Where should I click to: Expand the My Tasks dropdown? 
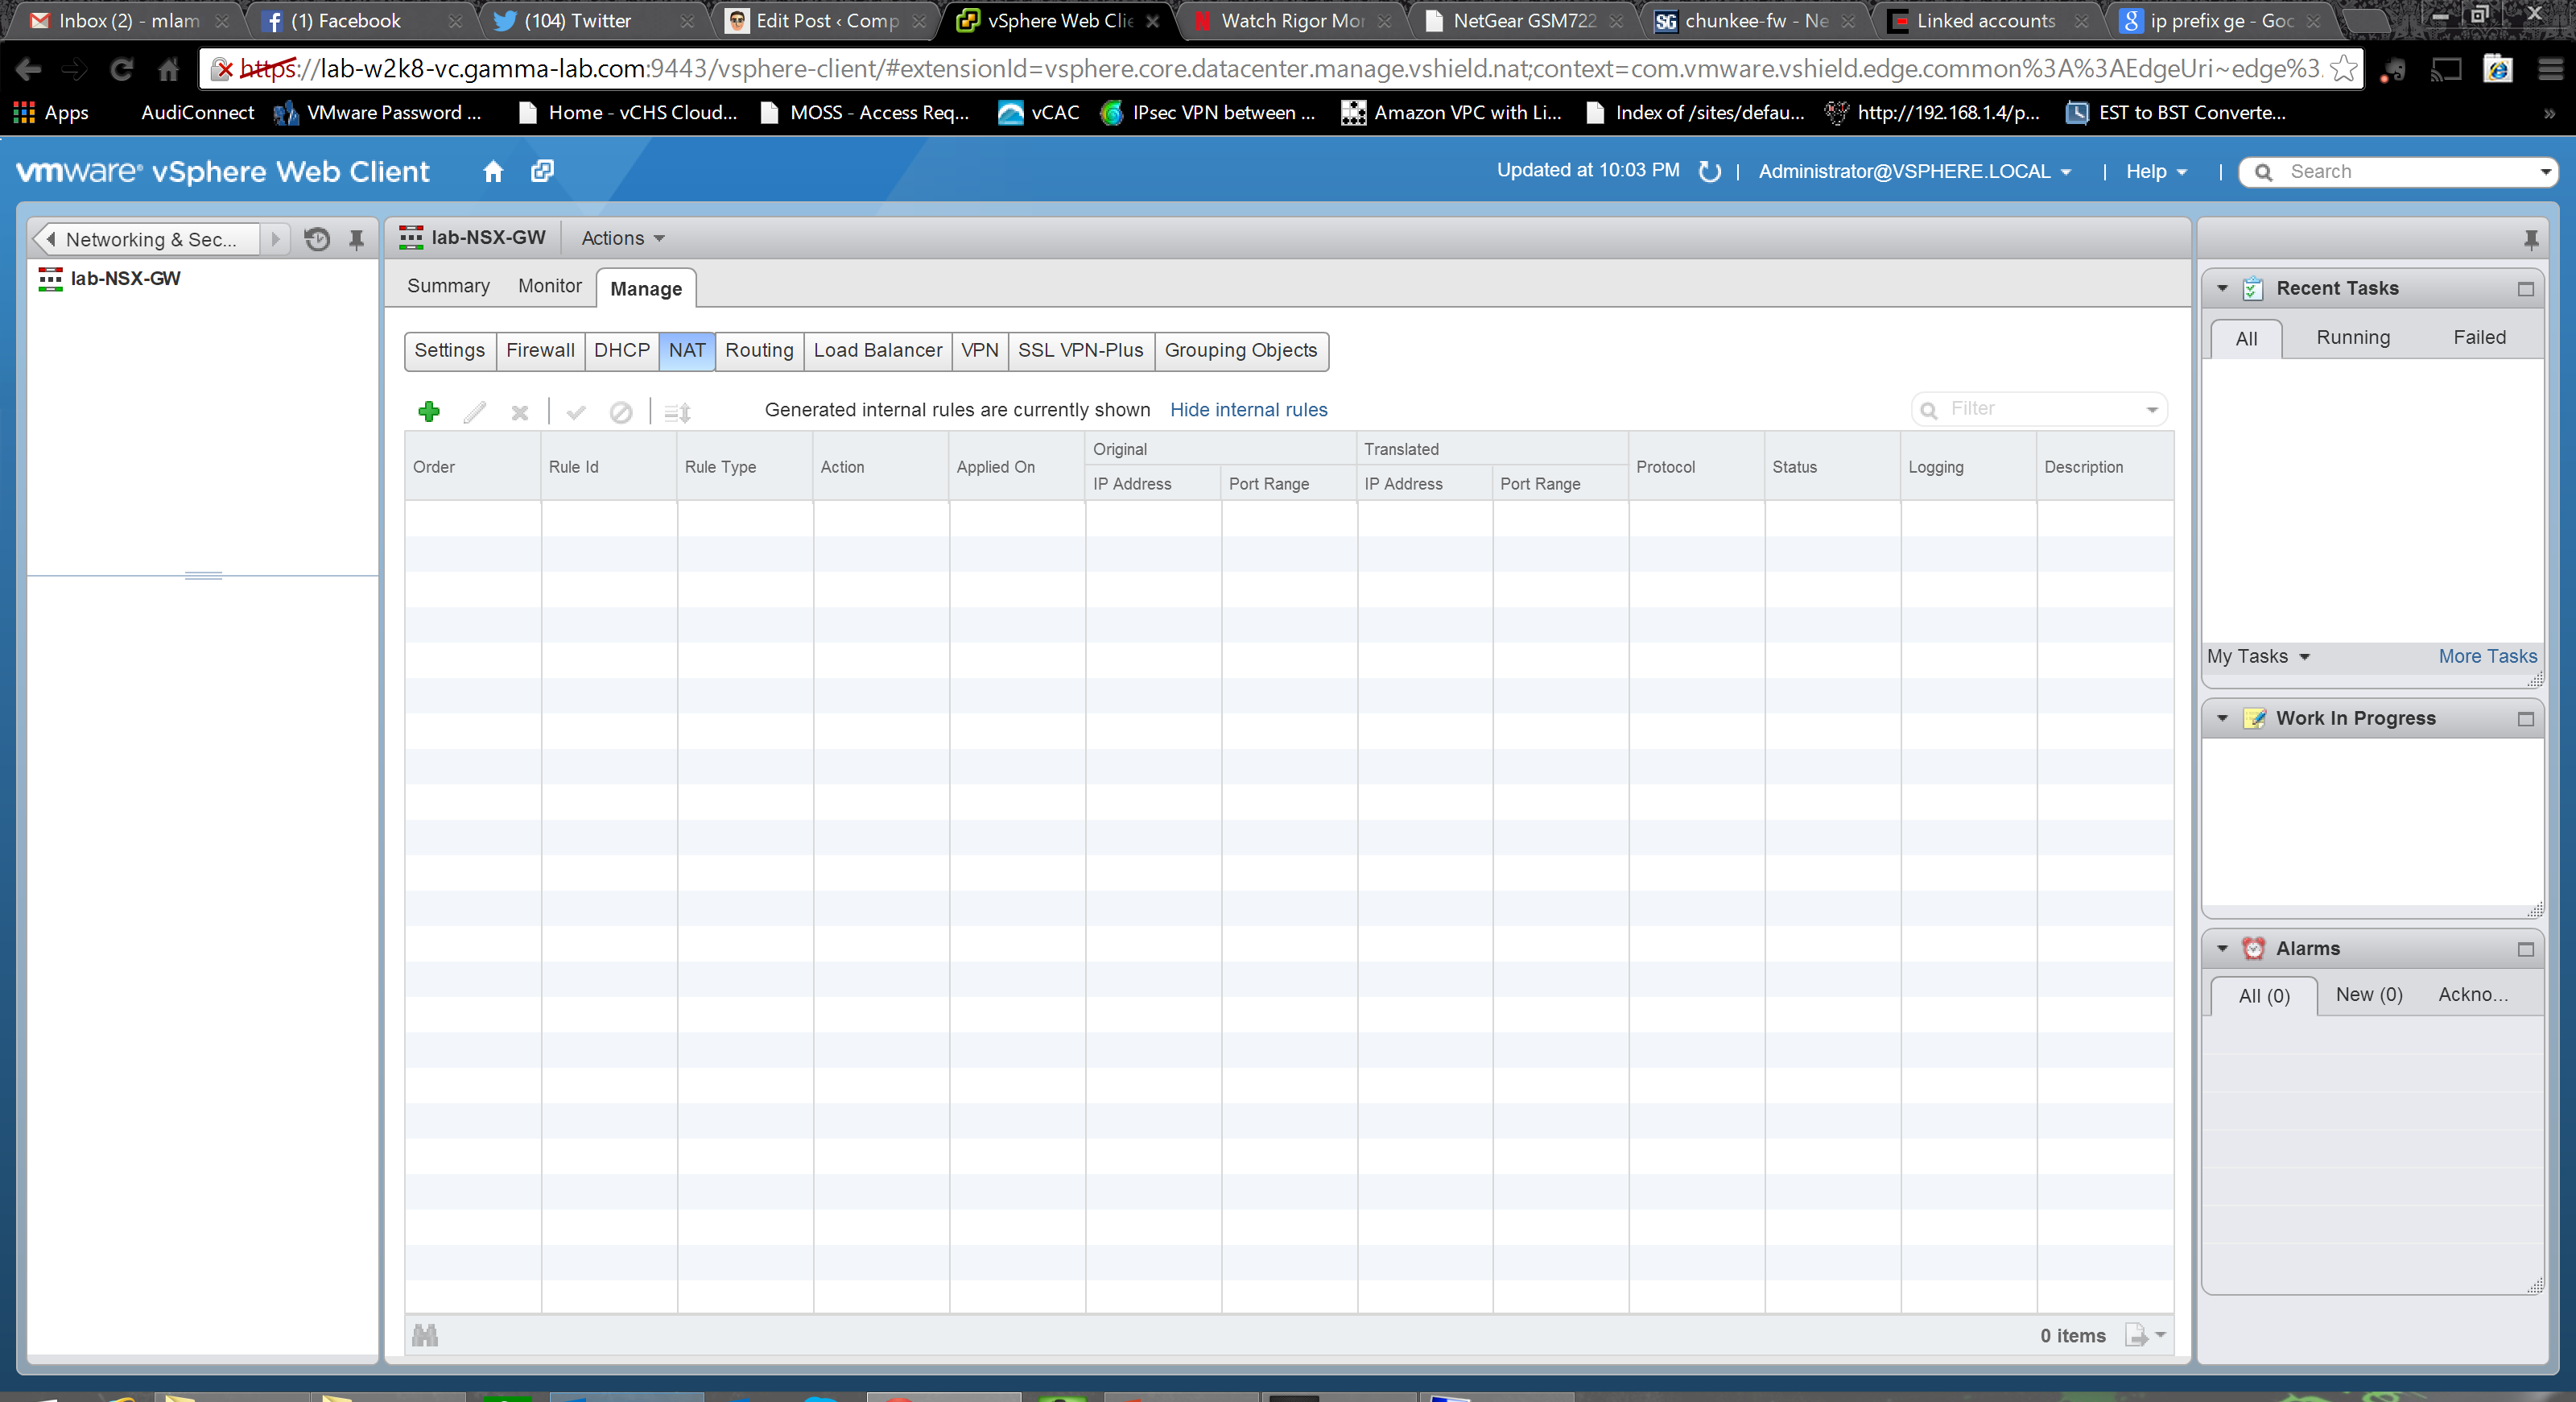2258,656
